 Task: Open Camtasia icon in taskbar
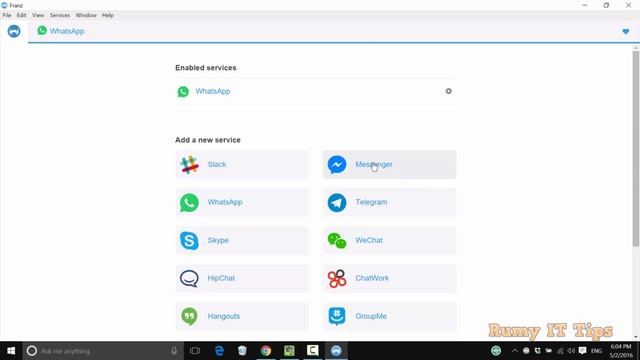click(312, 351)
